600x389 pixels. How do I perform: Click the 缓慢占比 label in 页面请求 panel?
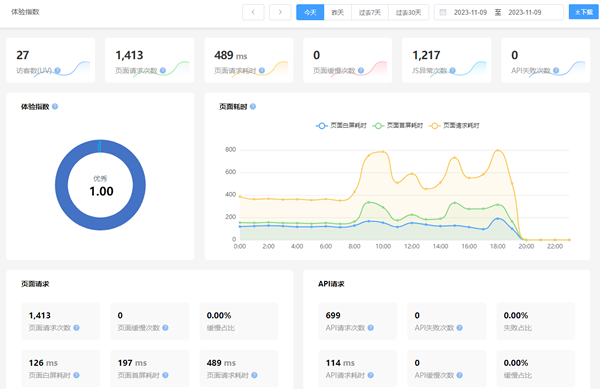[x=221, y=328]
